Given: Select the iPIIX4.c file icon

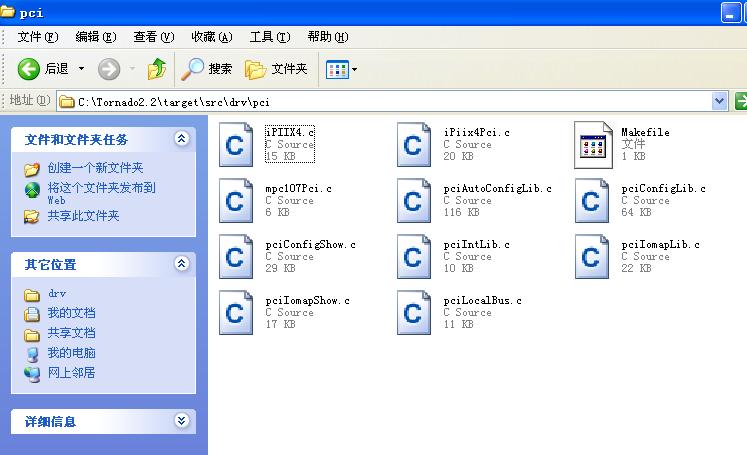Looking at the screenshot, I should (236, 145).
